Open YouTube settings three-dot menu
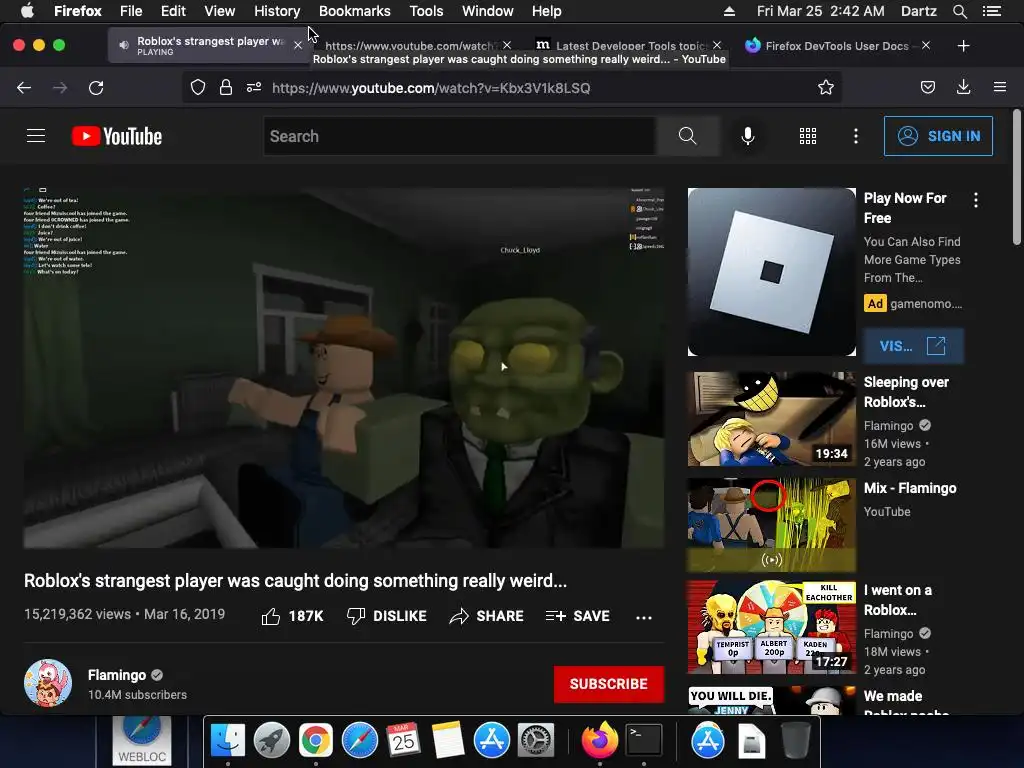Screen dimensions: 1024x768 point(856,136)
